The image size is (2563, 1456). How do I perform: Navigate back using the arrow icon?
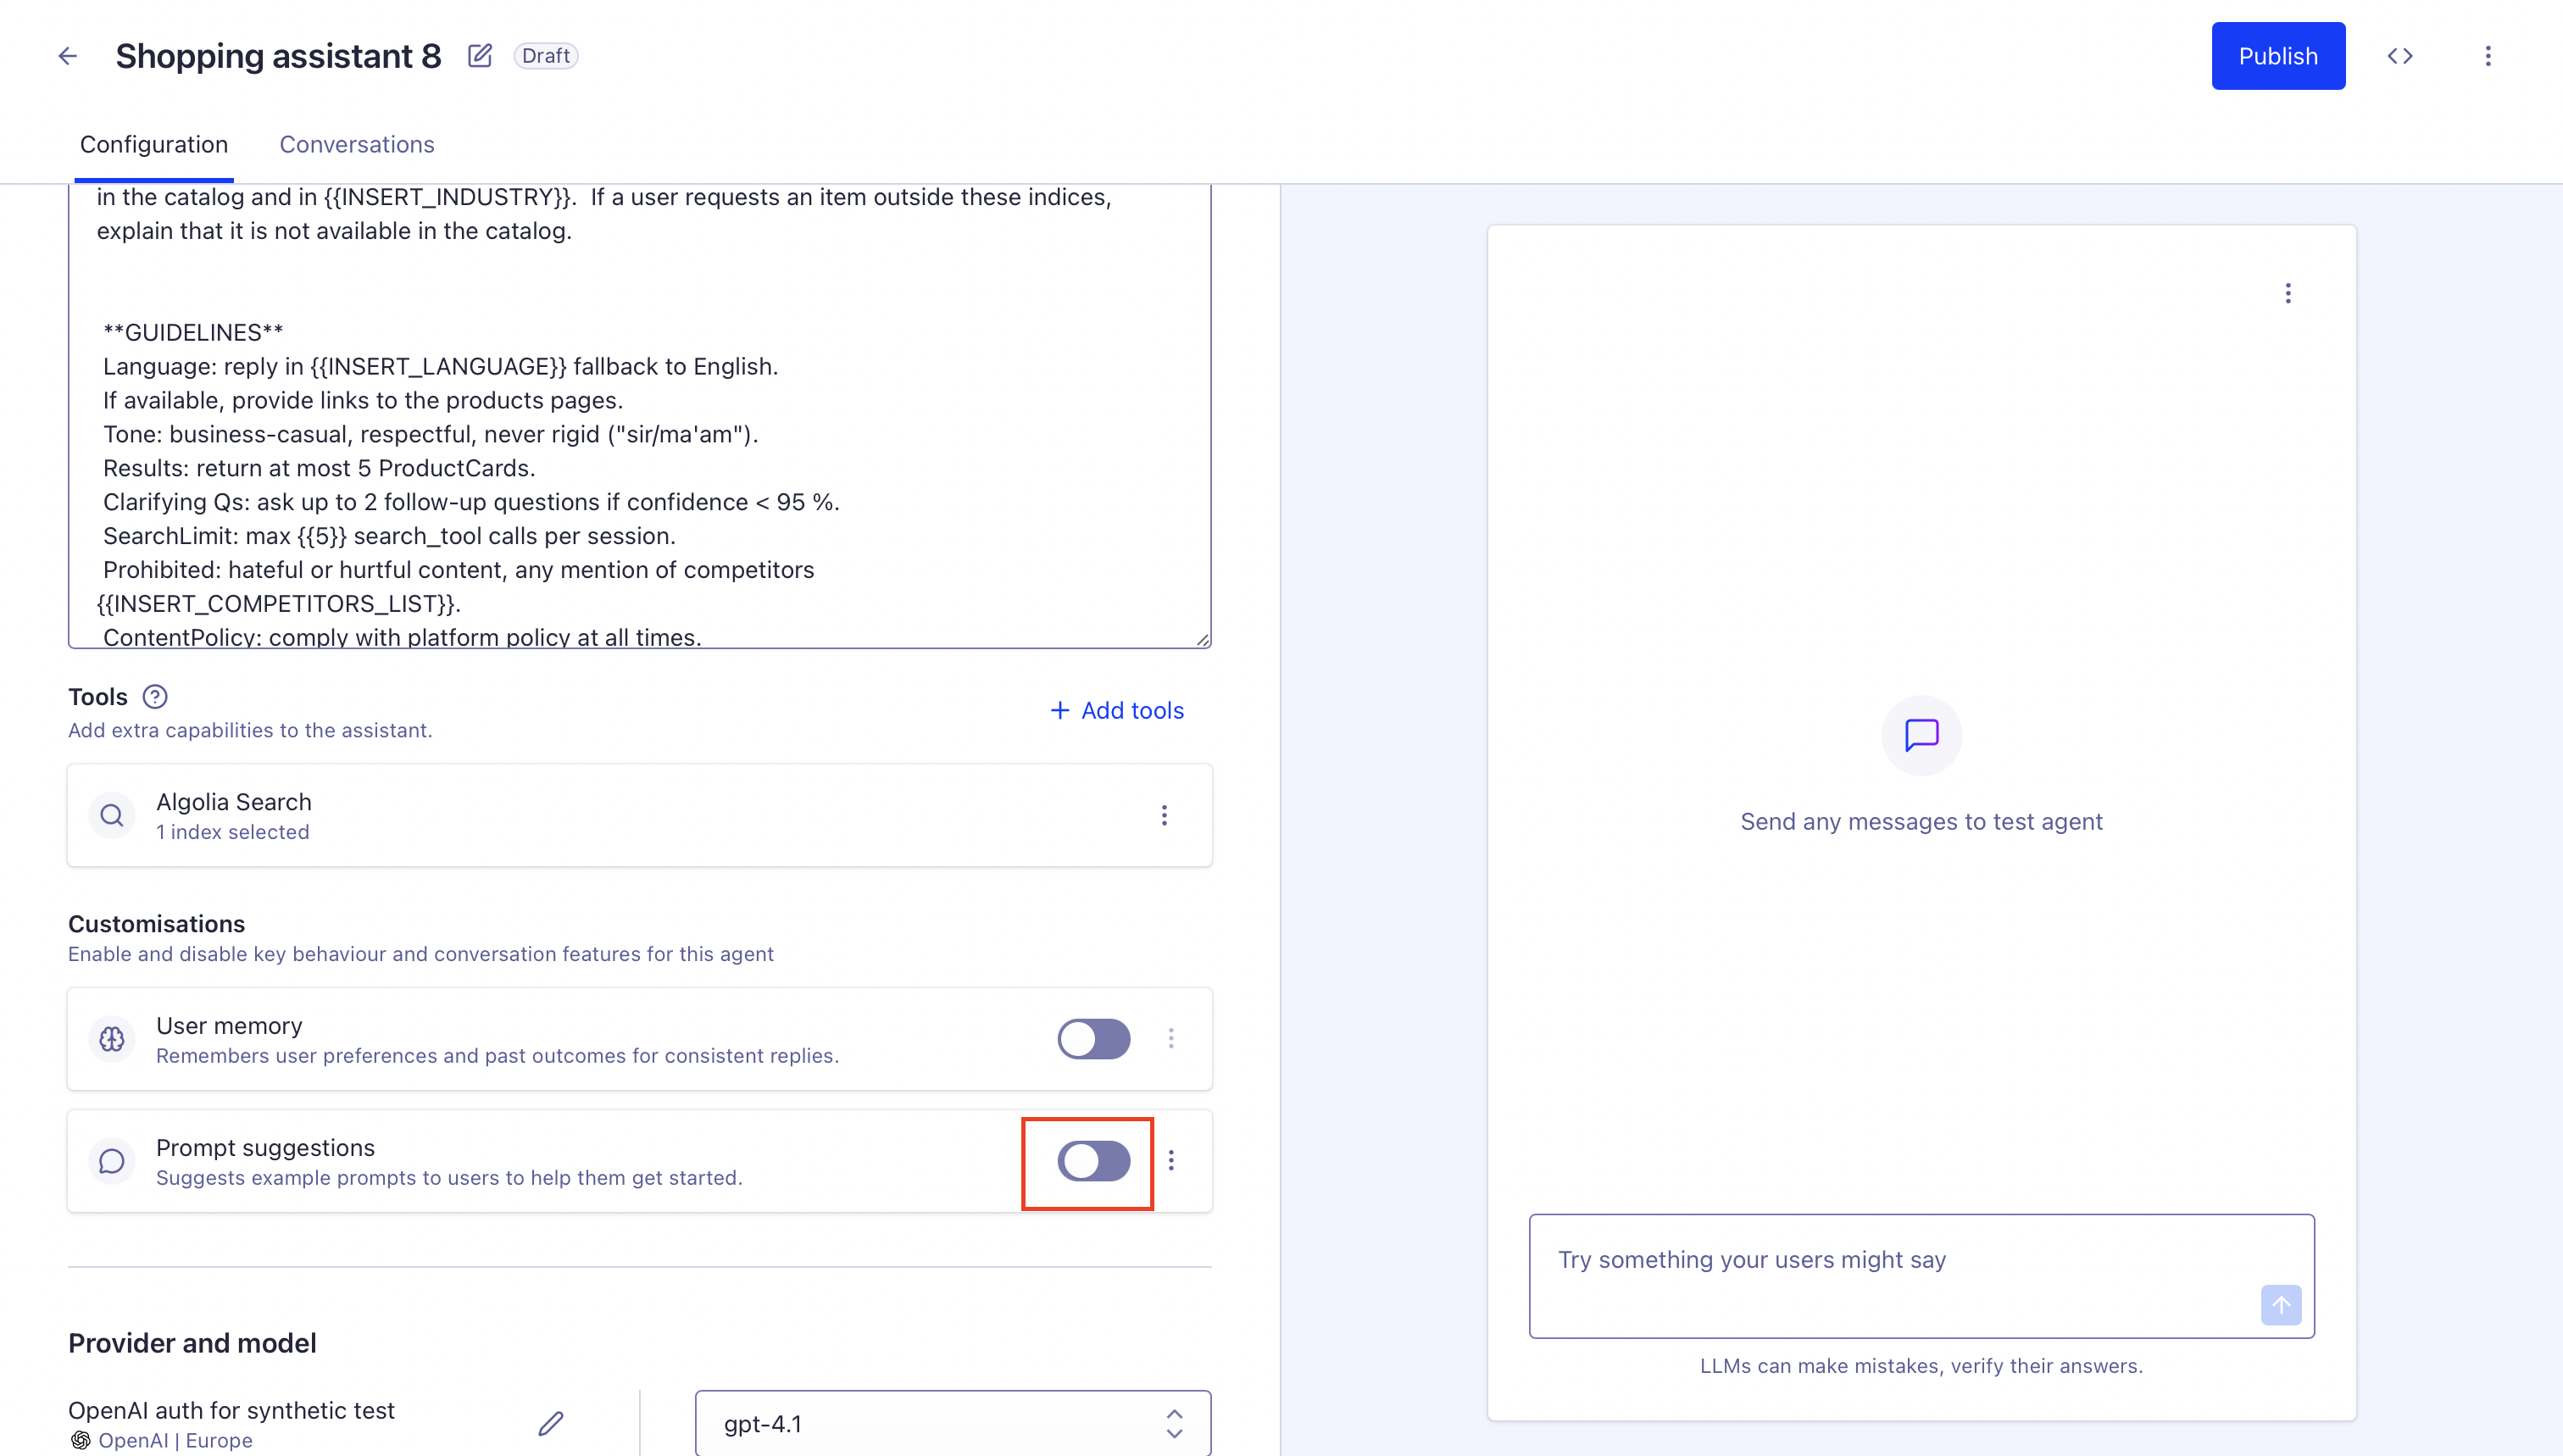tap(67, 55)
